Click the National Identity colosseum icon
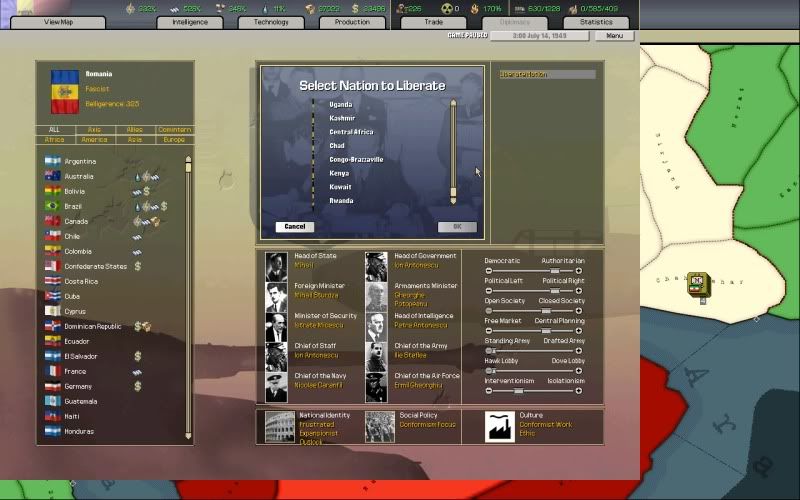 pos(280,427)
